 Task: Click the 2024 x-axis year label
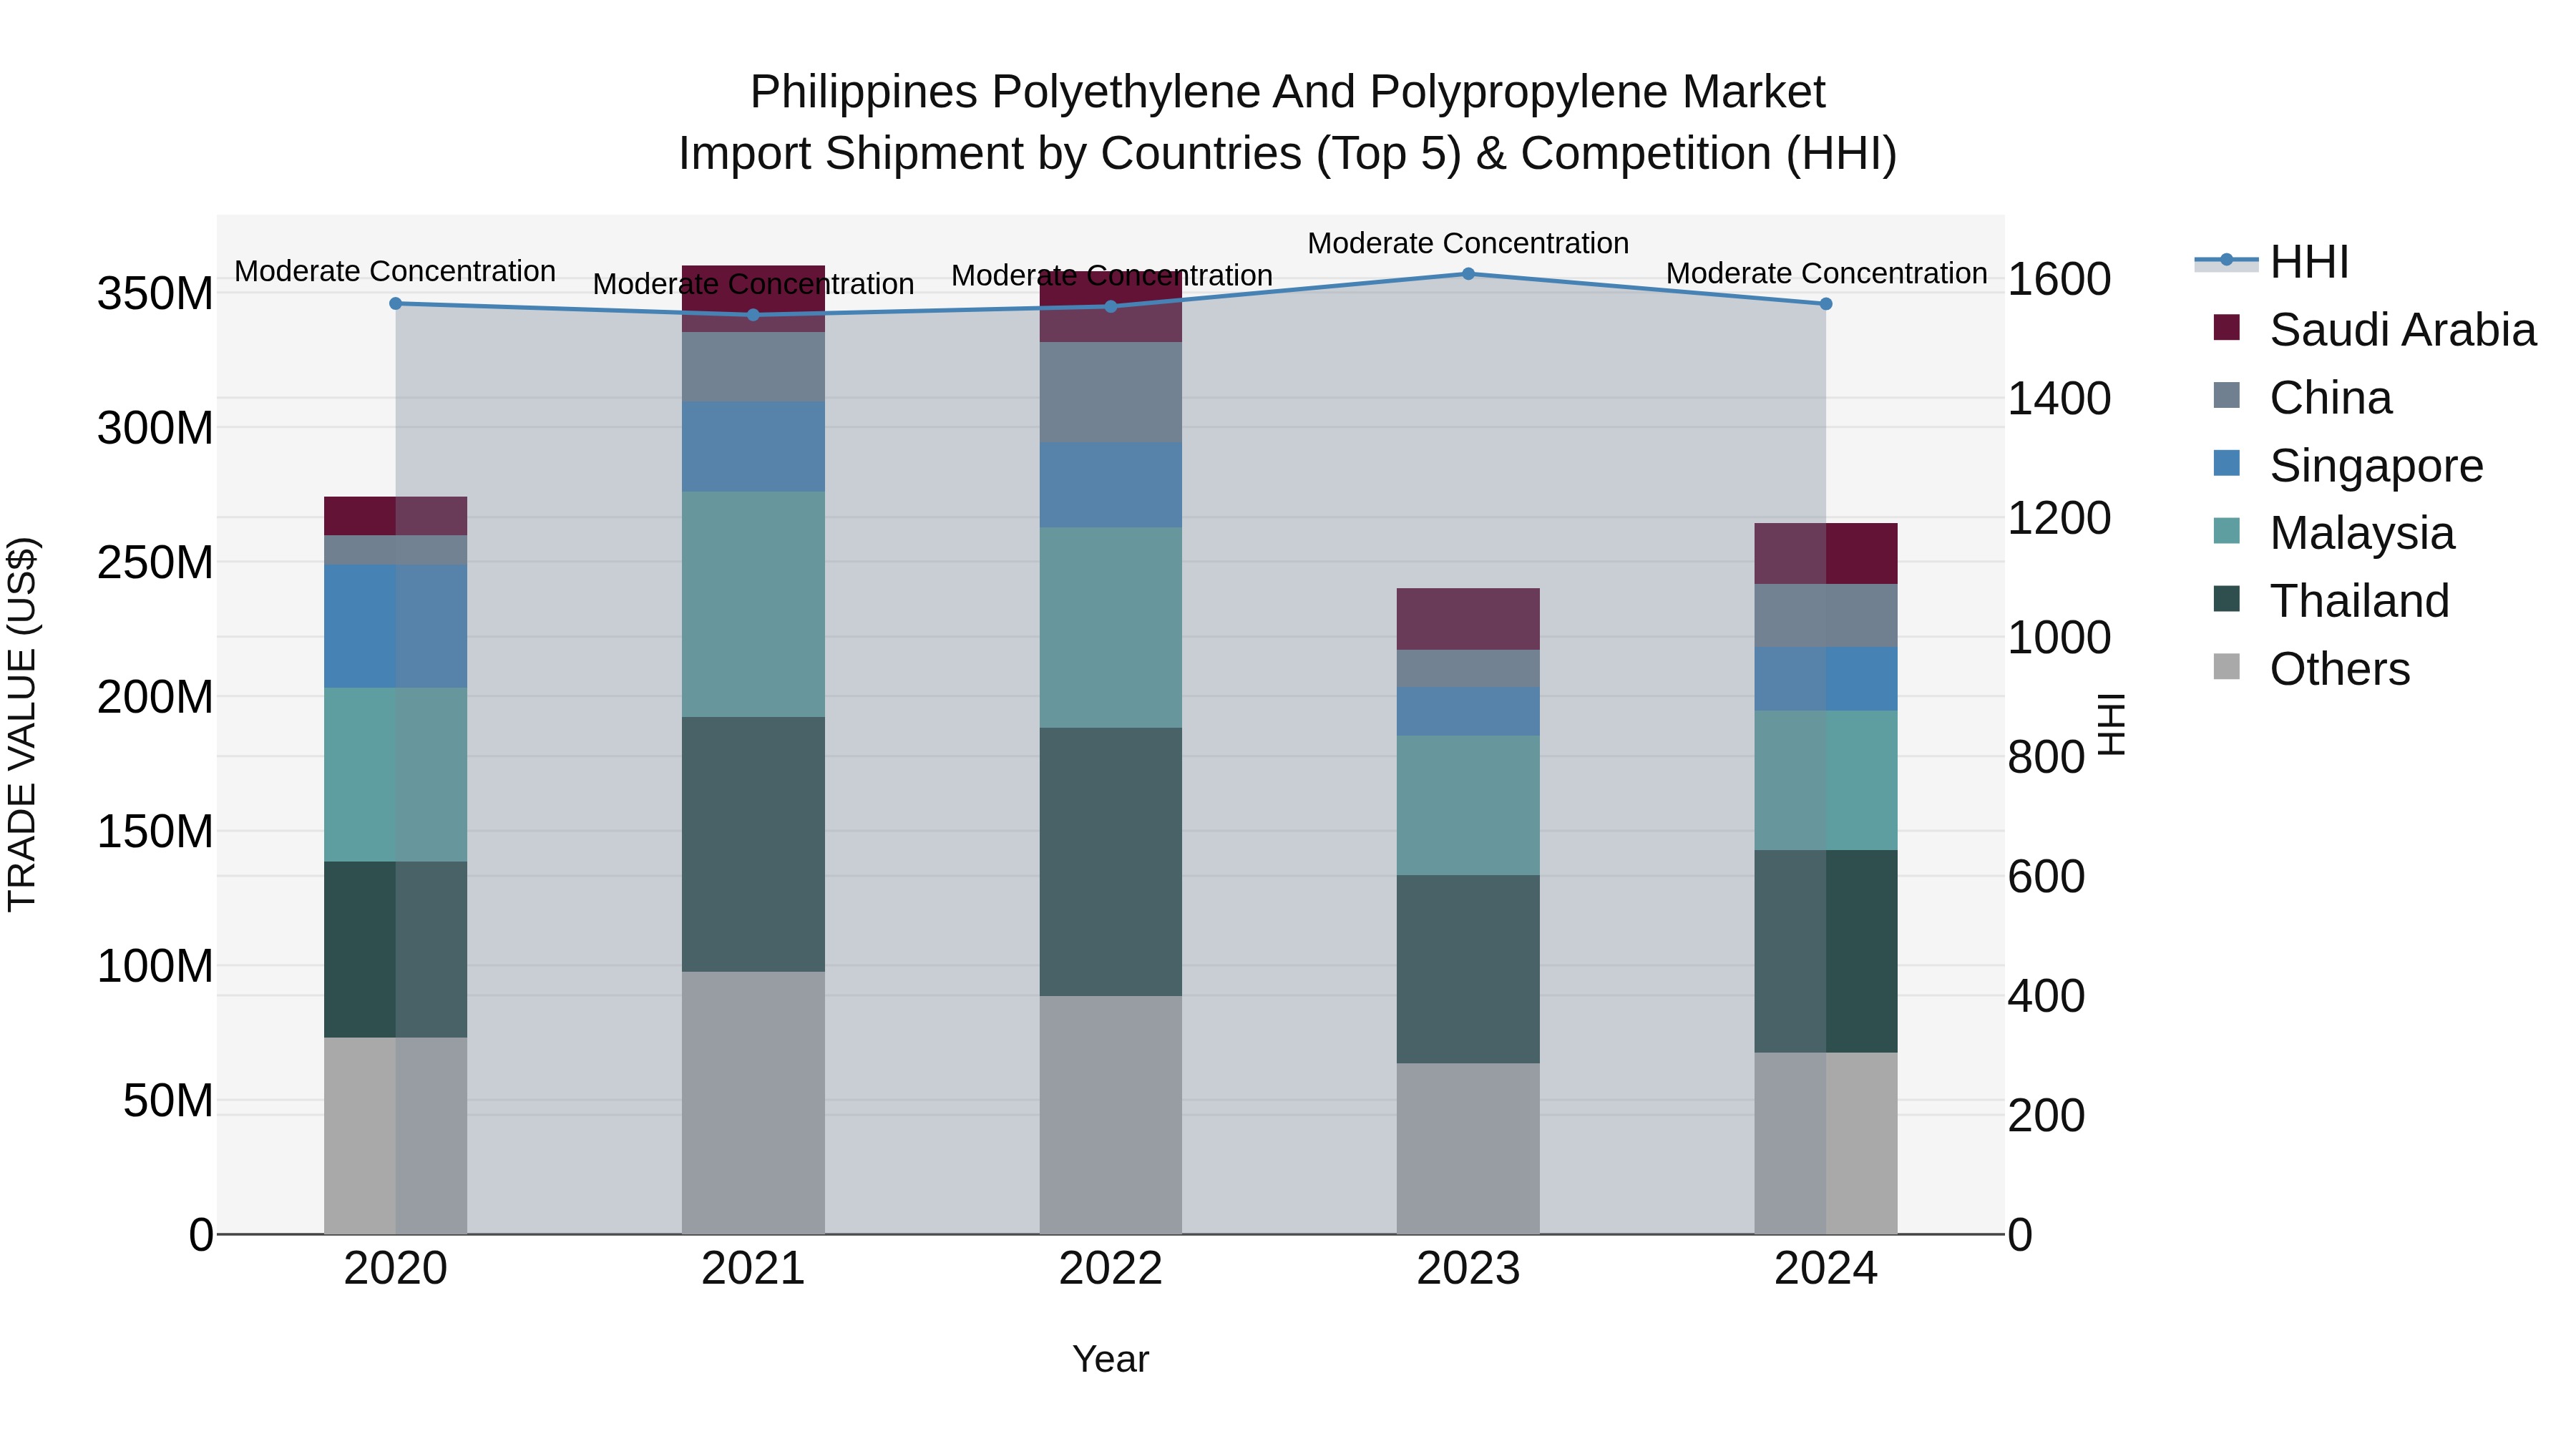(1826, 1269)
